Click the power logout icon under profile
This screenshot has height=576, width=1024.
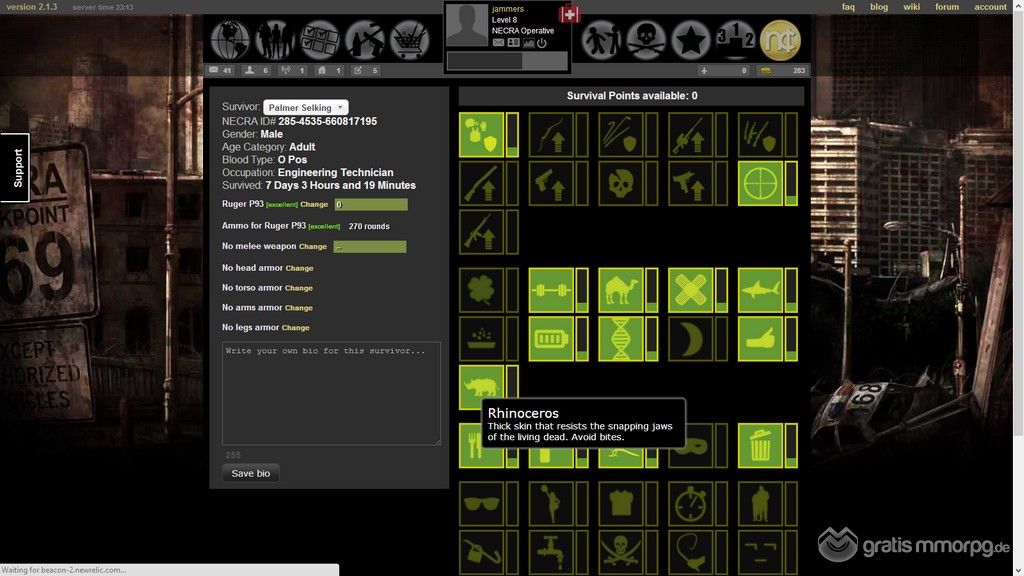pos(542,43)
